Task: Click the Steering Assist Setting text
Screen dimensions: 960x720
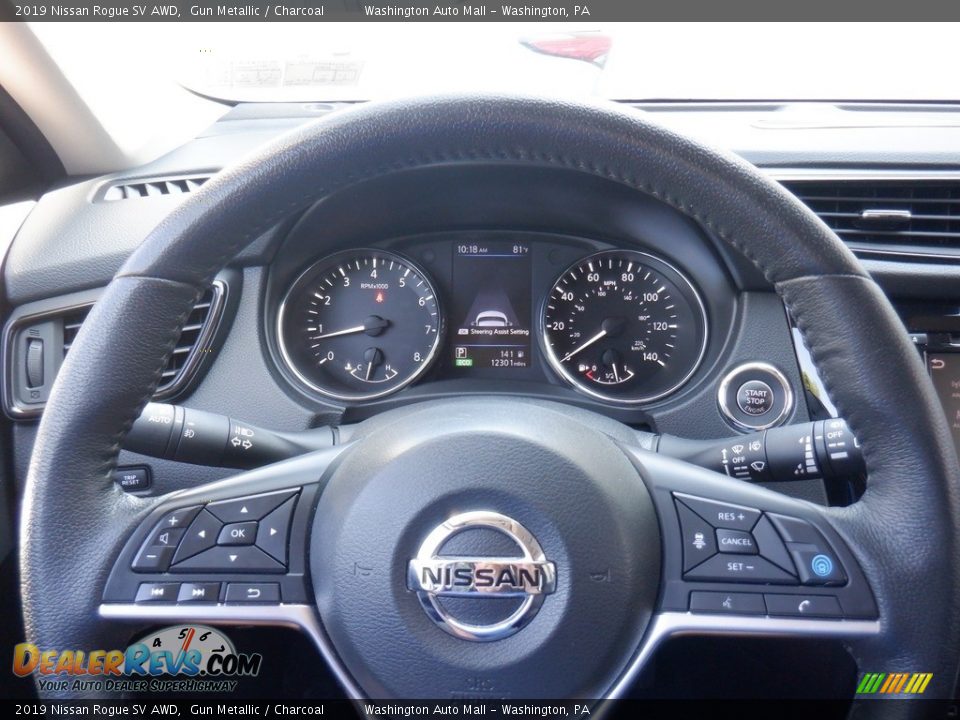Action: point(500,332)
